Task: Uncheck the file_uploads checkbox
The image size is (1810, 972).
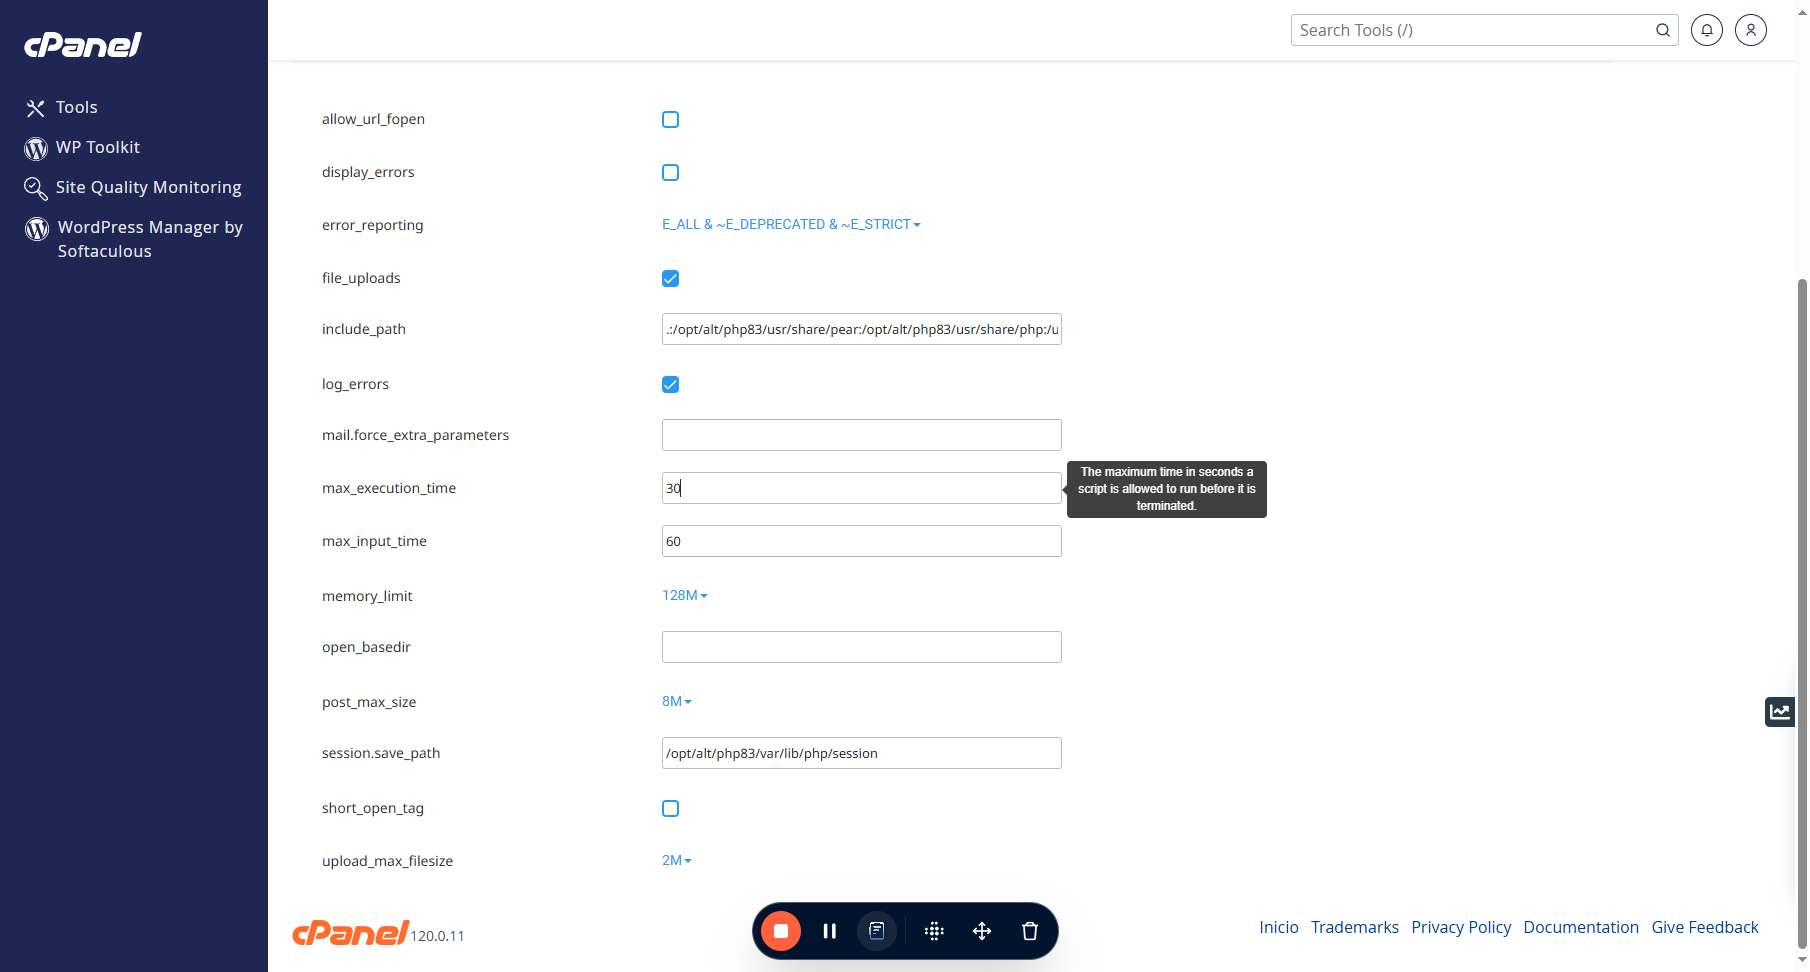Action: [671, 279]
